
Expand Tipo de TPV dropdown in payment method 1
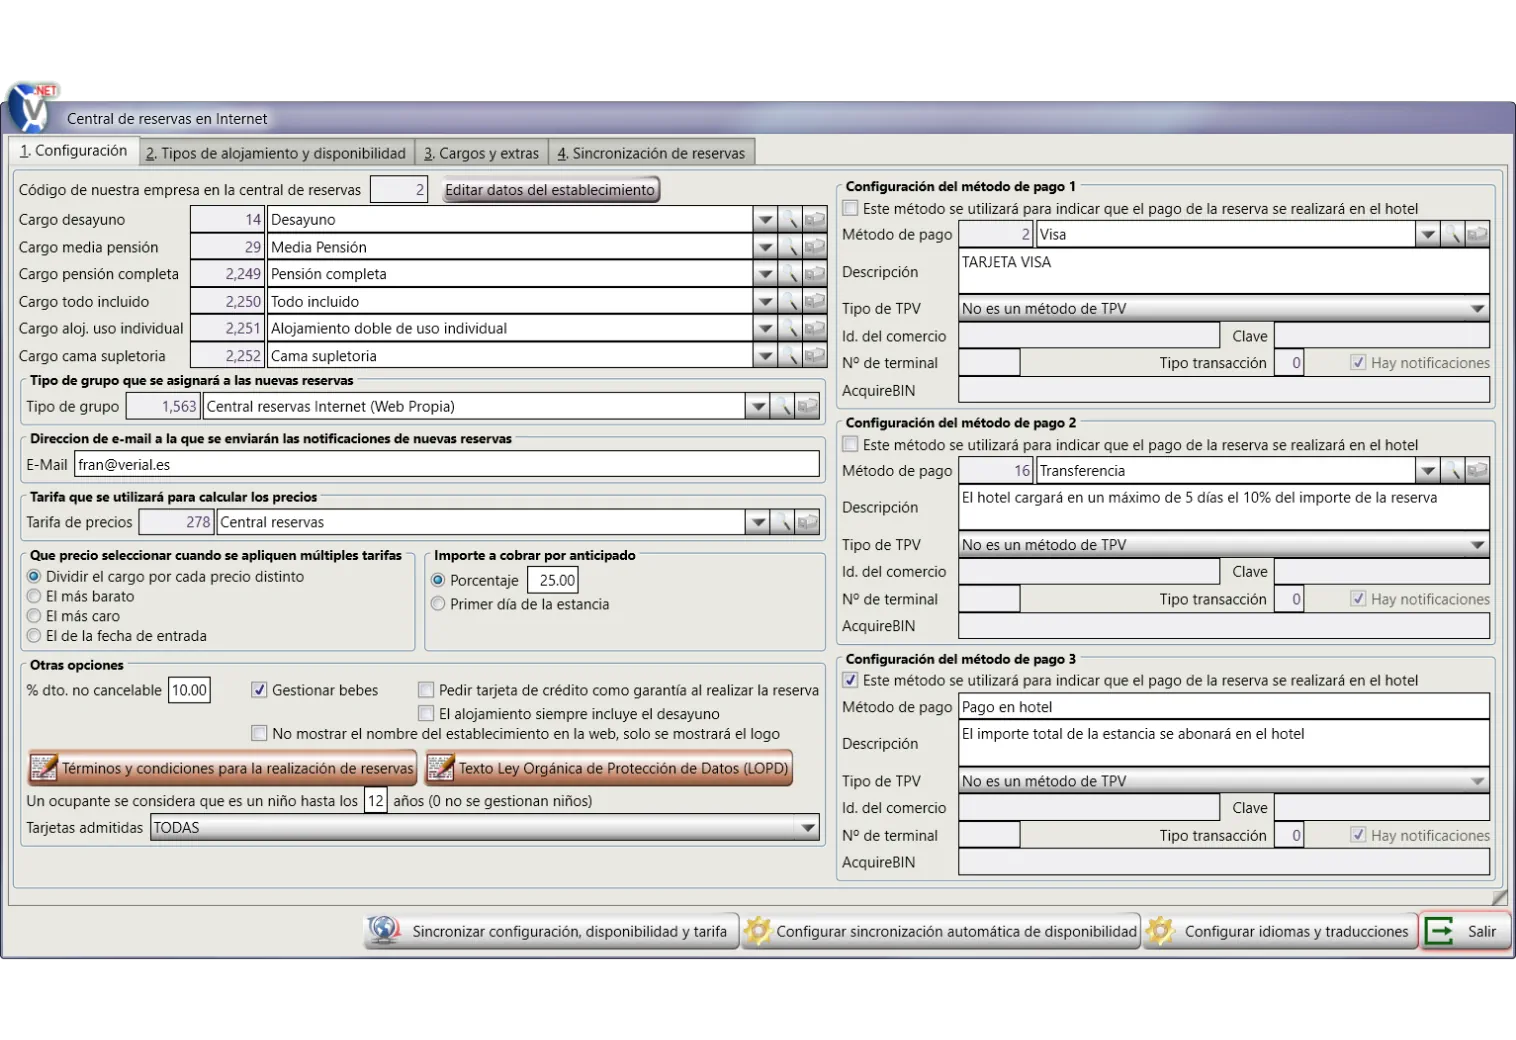tap(1477, 309)
